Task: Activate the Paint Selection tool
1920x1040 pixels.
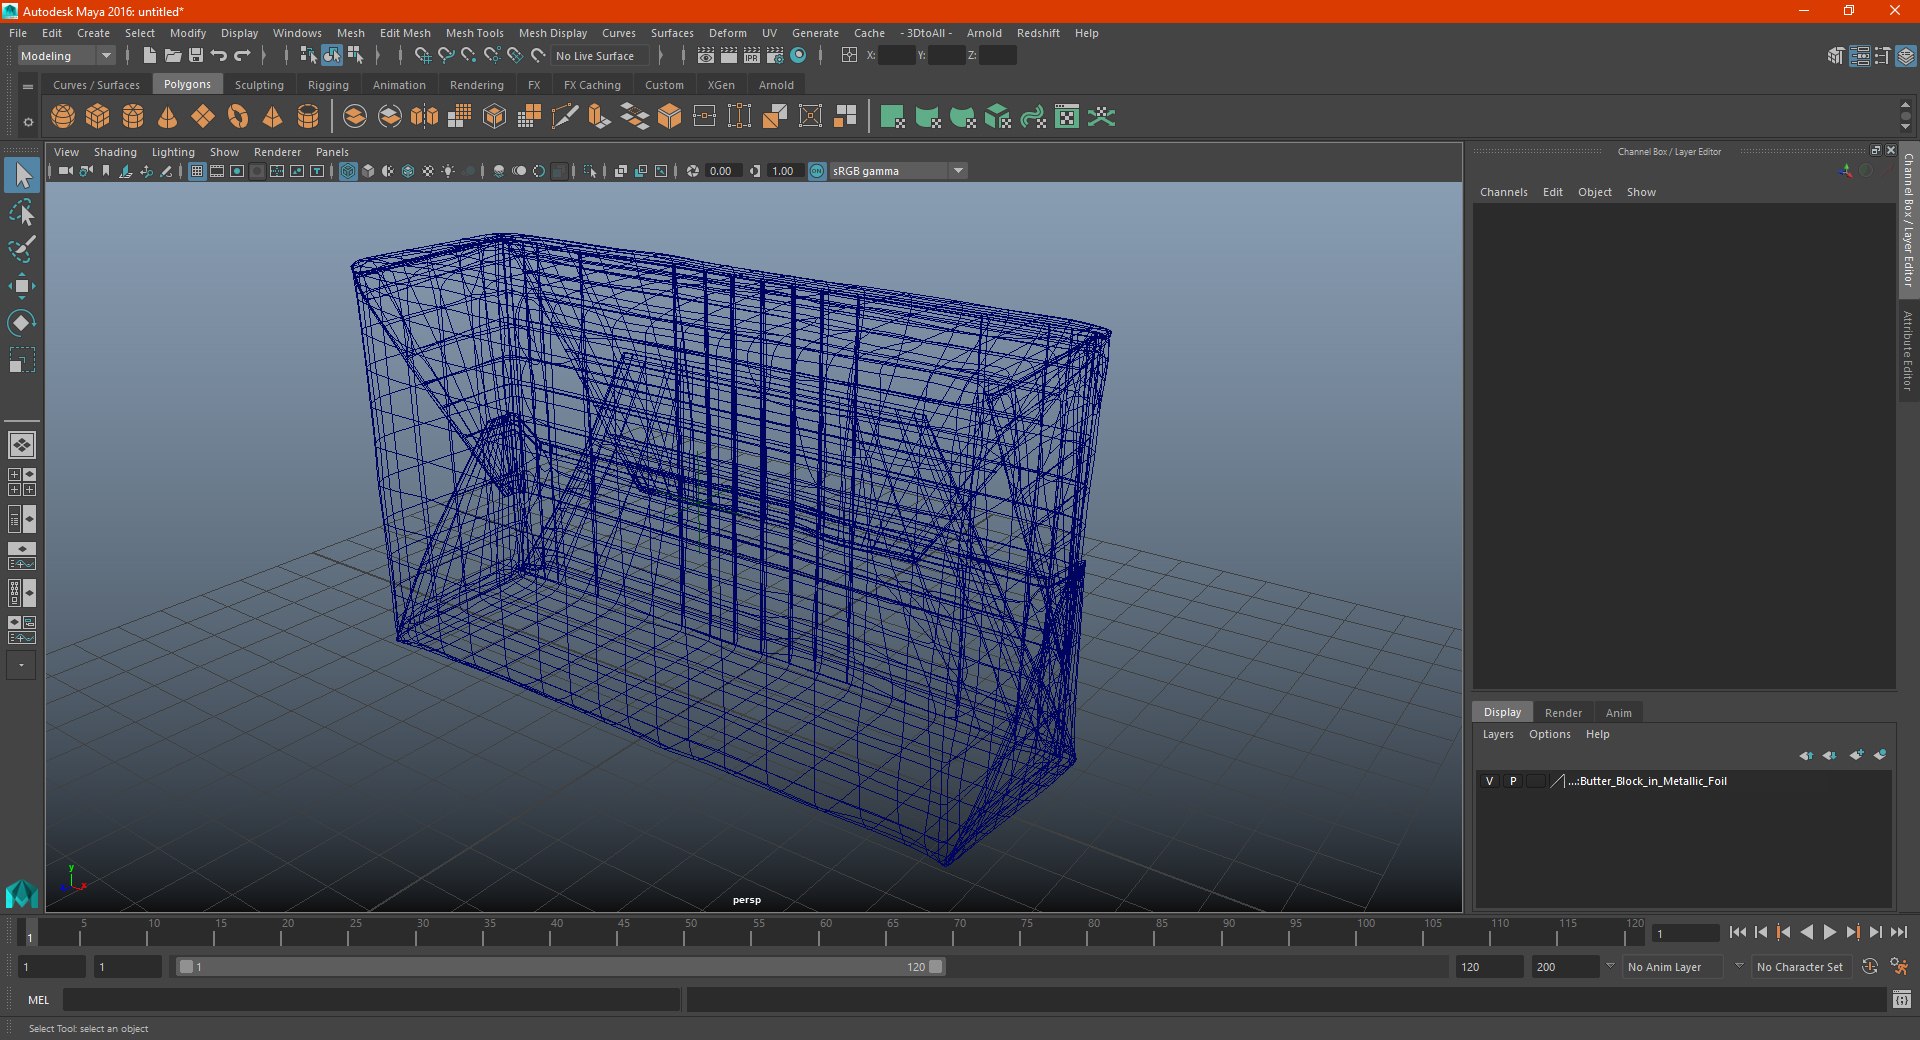Action: pyautogui.click(x=21, y=249)
